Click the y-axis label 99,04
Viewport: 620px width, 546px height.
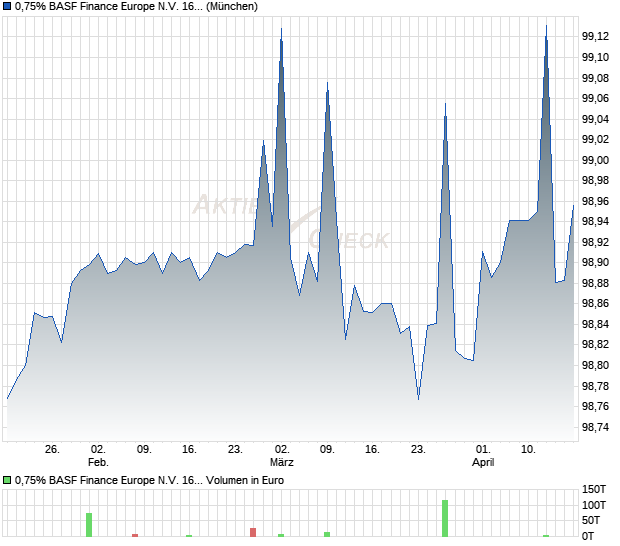(595, 119)
